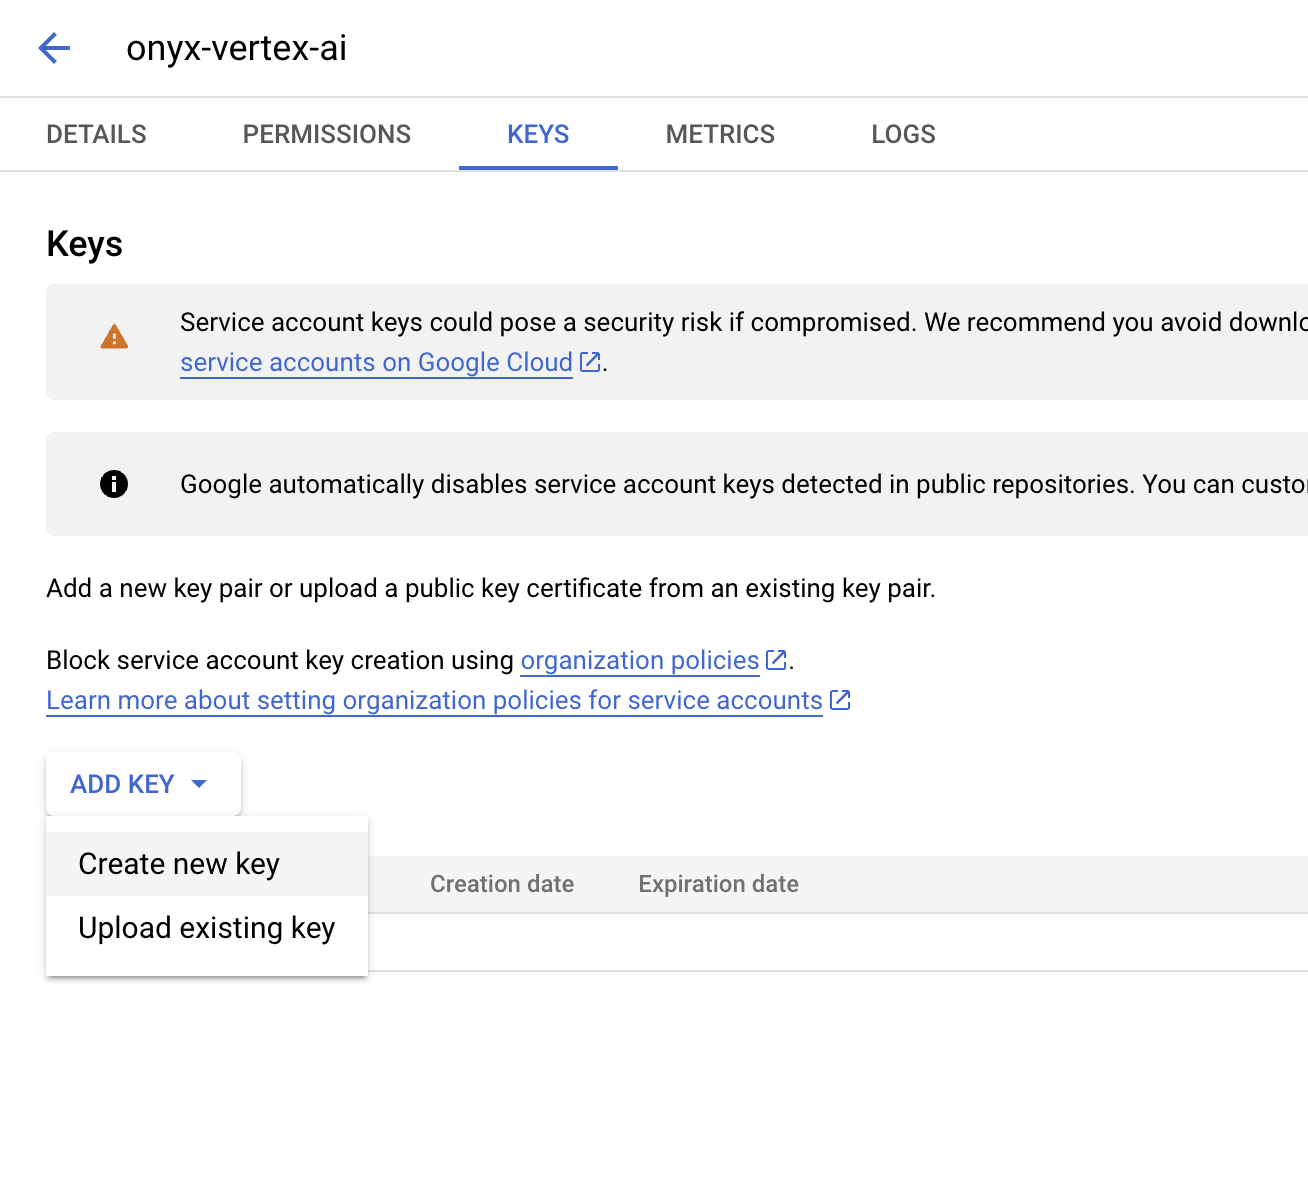1308x1194 pixels.
Task: Switch to the PERMISSIONS tab
Action: point(327,134)
